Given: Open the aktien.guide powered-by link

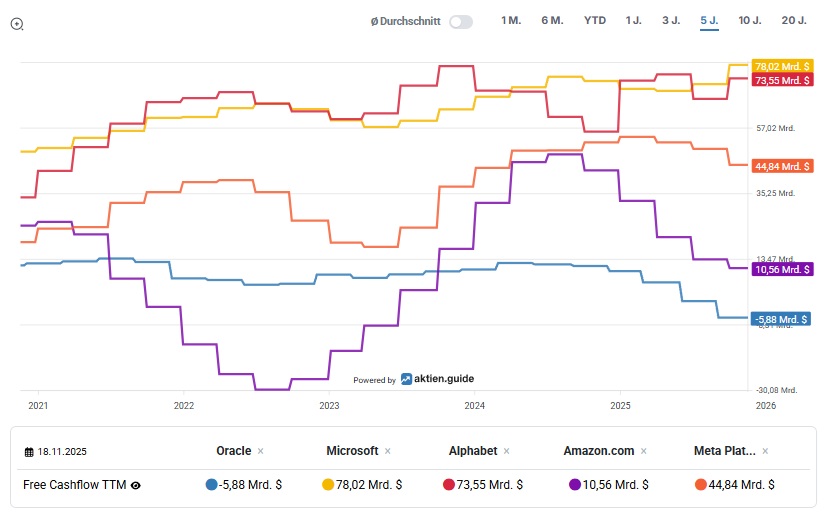Looking at the screenshot, I should 437,379.
